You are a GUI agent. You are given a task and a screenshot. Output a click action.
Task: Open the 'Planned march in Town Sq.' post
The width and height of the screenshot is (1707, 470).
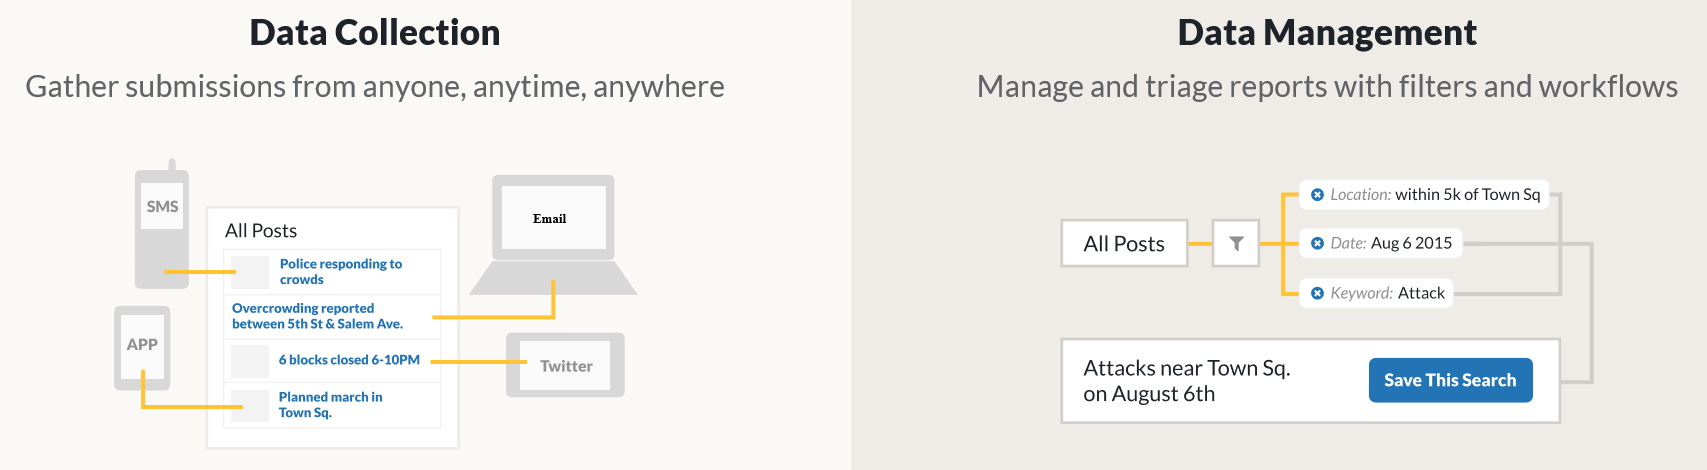coord(330,404)
